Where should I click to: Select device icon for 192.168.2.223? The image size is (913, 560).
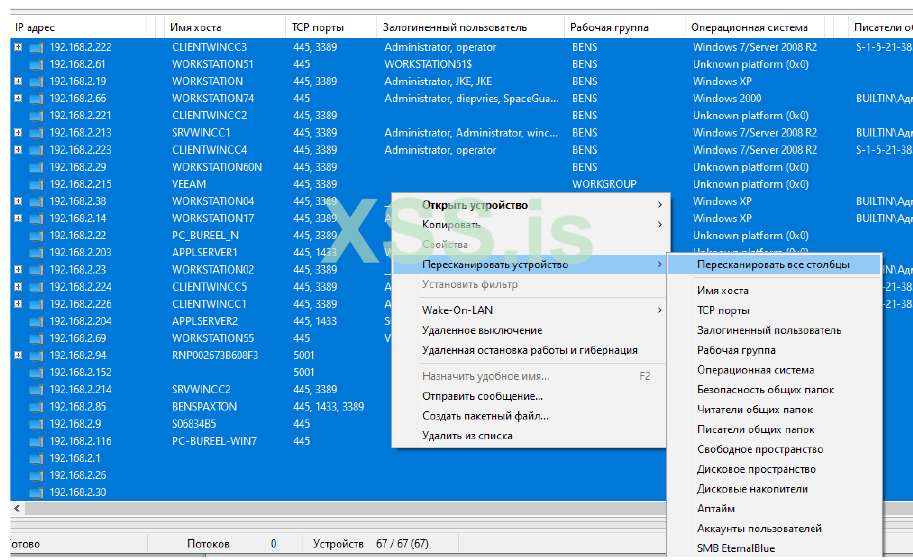36,150
